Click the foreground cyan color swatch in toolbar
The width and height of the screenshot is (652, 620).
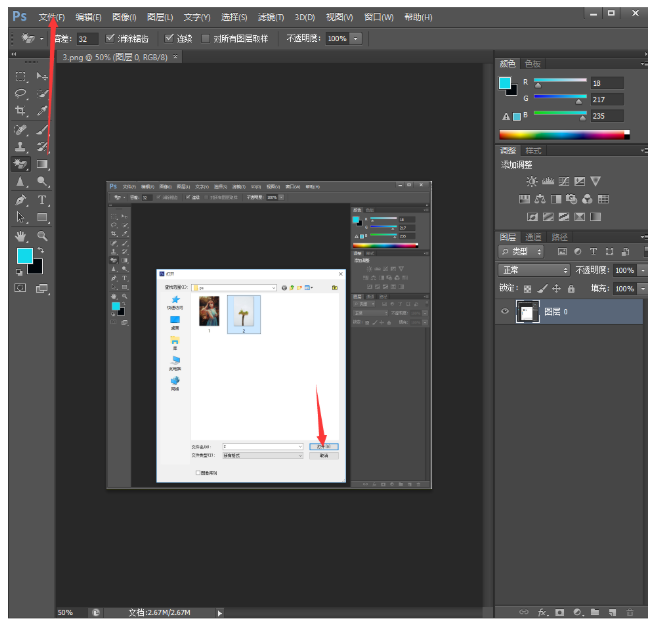tap(24, 256)
